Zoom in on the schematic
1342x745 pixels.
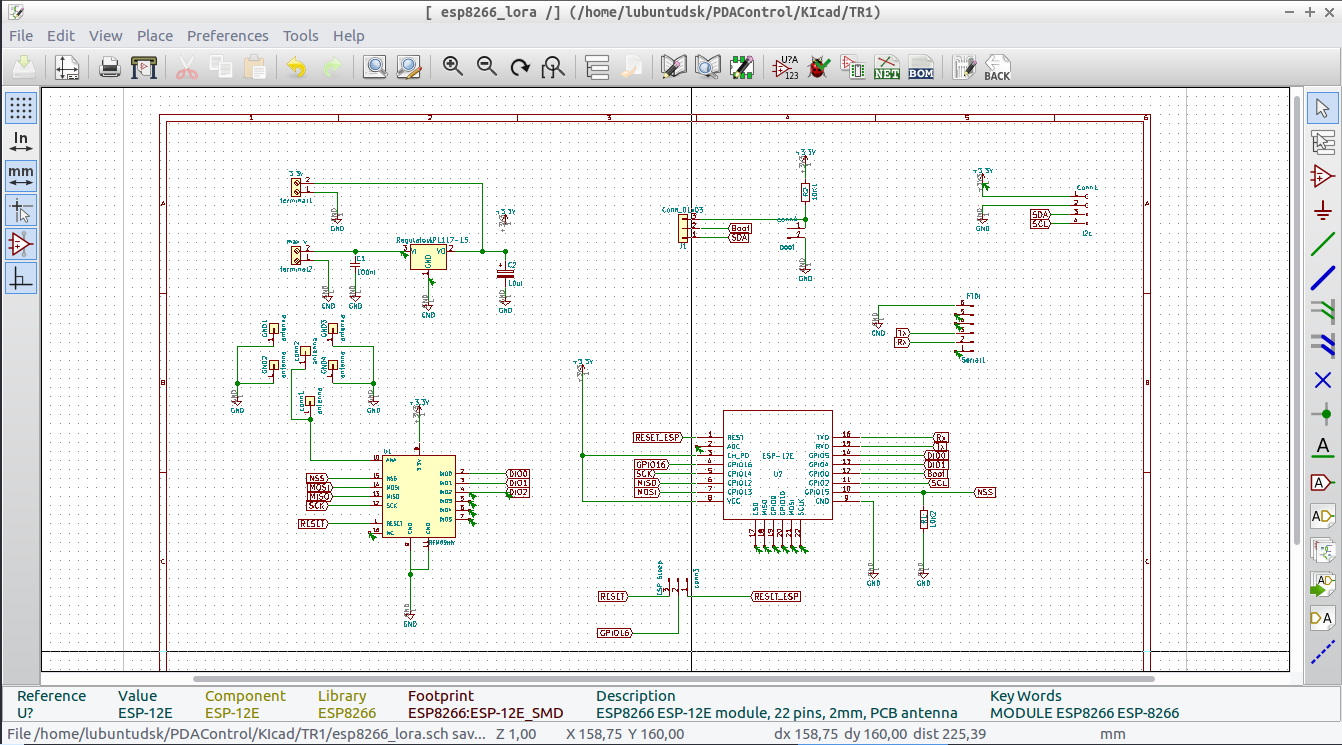pos(453,68)
